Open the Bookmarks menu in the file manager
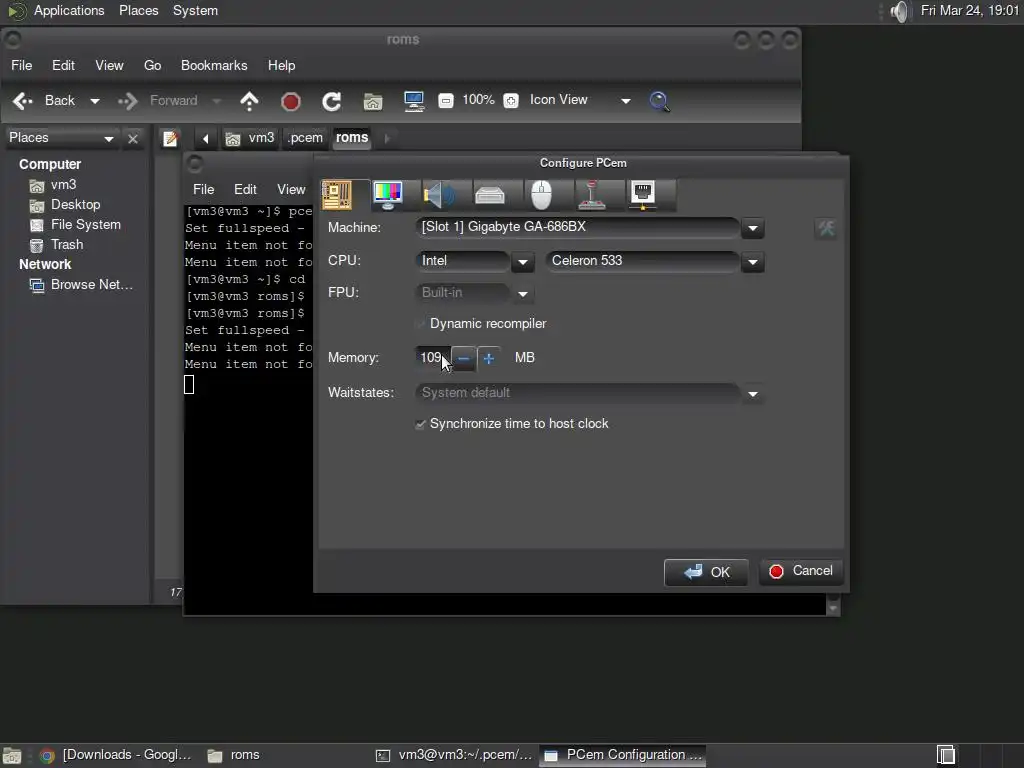The width and height of the screenshot is (1024, 768). tap(214, 65)
